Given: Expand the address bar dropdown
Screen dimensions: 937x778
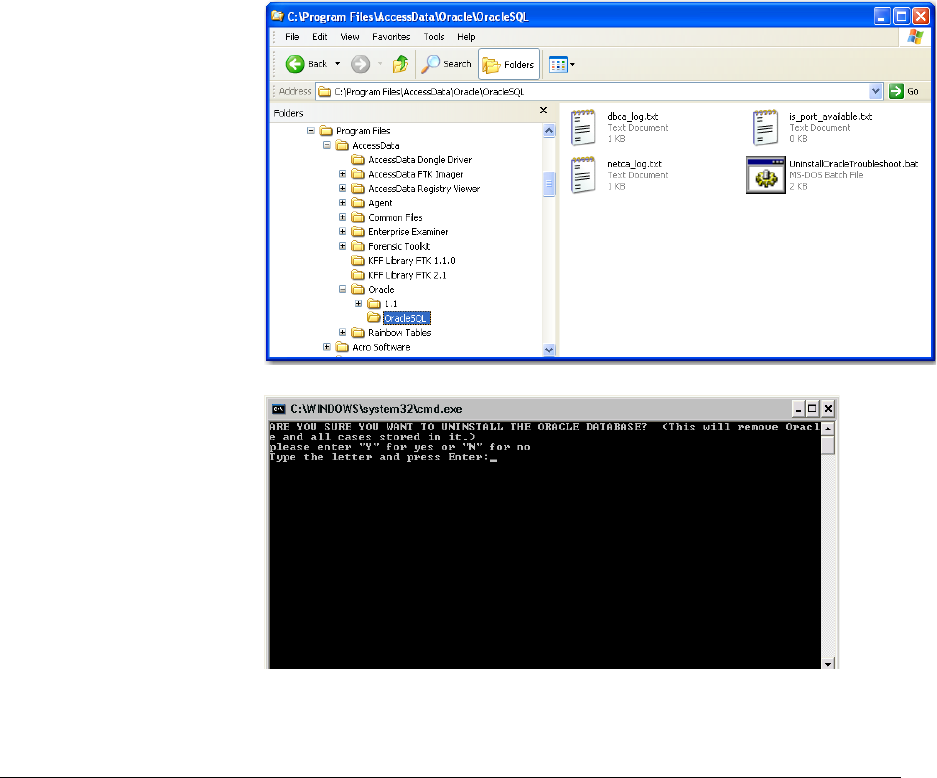Looking at the screenshot, I should [875, 91].
